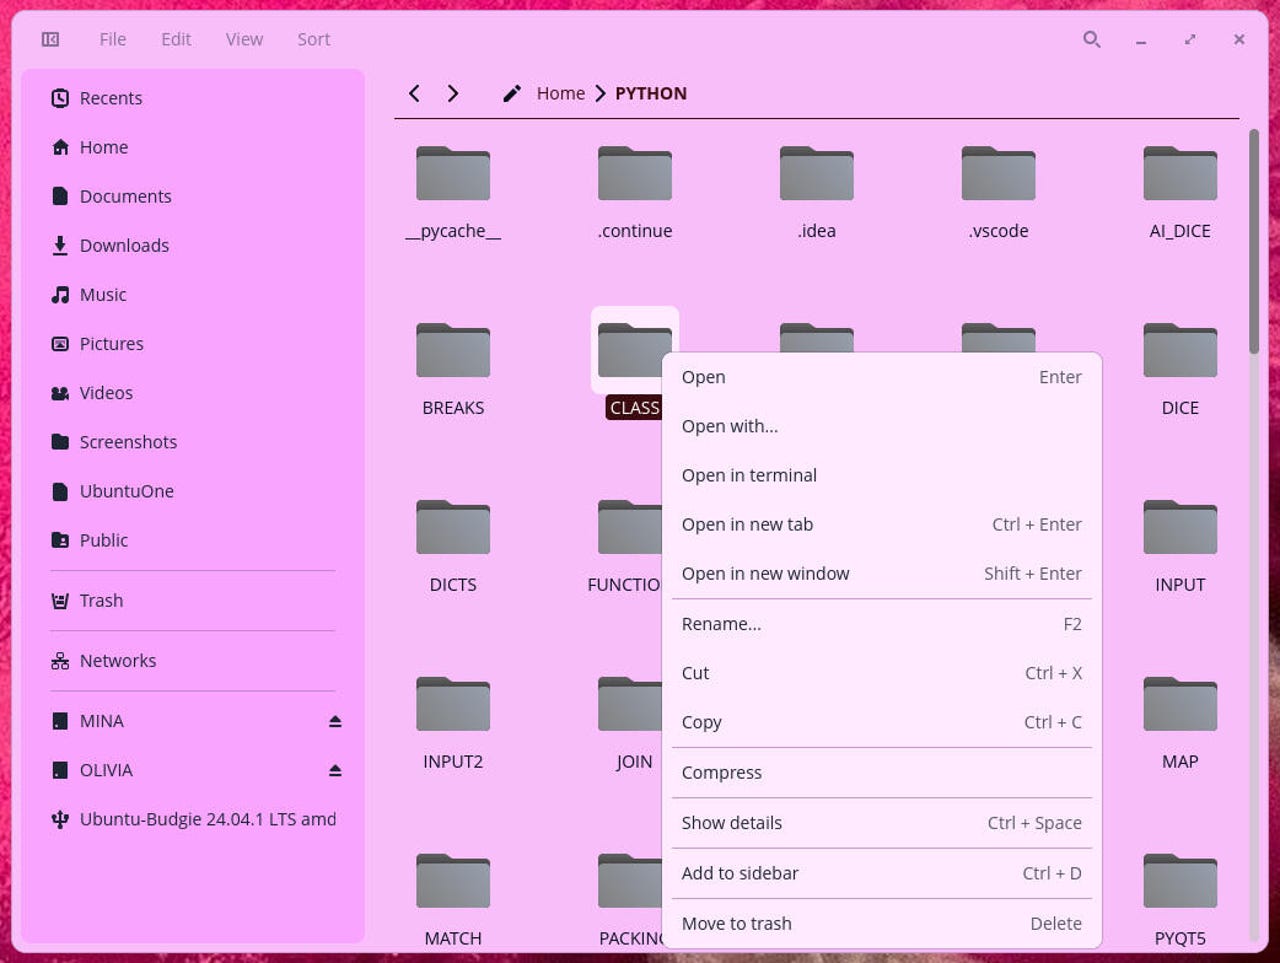
Task: Open Trash in the sidebar
Action: click(x=101, y=600)
